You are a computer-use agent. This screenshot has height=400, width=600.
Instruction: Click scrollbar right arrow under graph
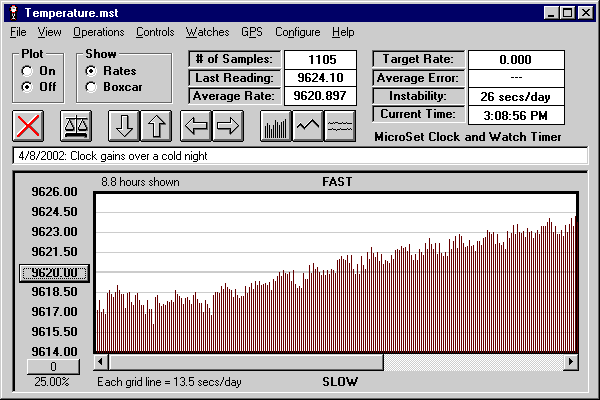tap(571, 362)
